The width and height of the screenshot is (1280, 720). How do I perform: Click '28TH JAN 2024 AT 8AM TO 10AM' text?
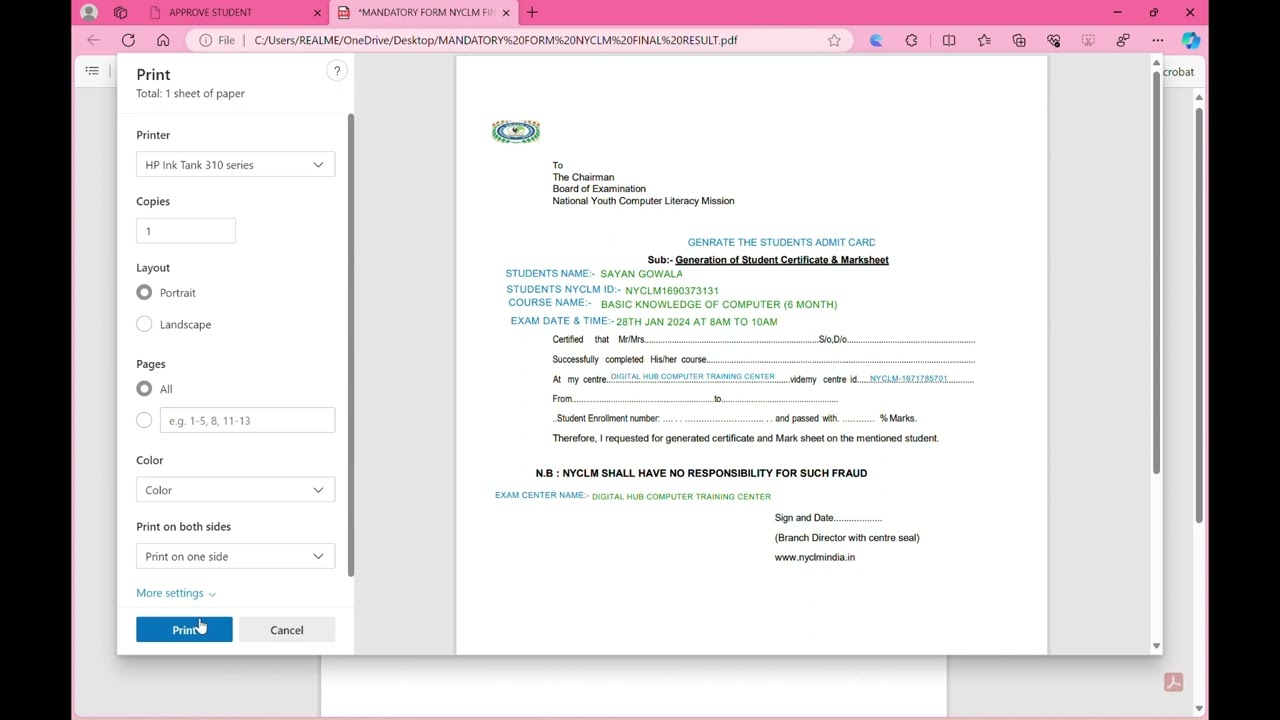click(x=697, y=322)
